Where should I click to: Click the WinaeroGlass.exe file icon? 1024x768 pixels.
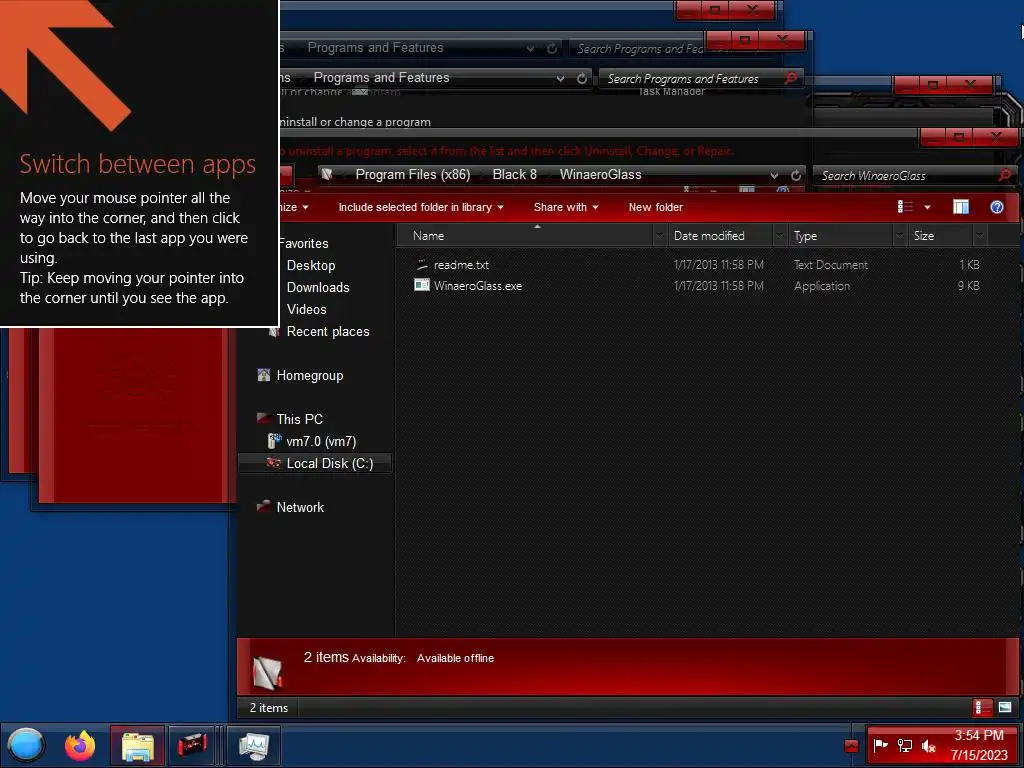click(x=422, y=285)
